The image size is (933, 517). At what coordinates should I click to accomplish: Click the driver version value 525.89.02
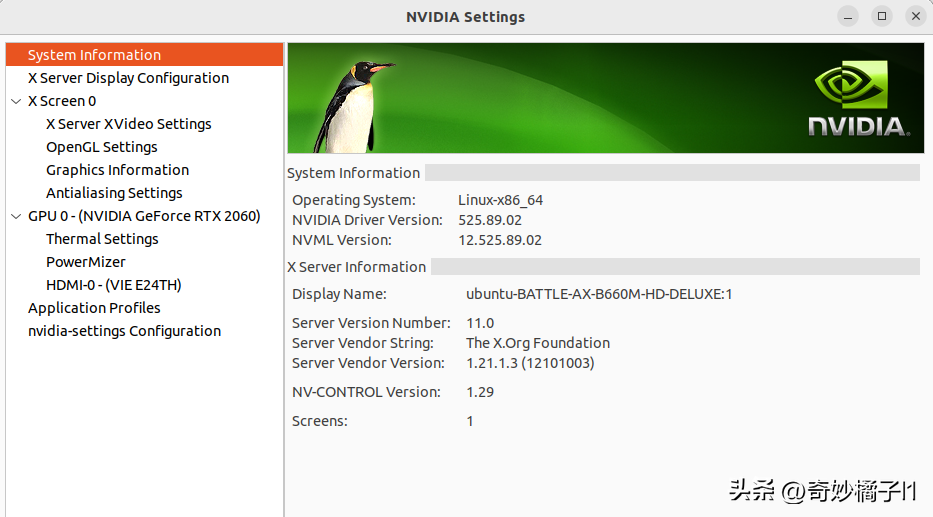point(490,220)
